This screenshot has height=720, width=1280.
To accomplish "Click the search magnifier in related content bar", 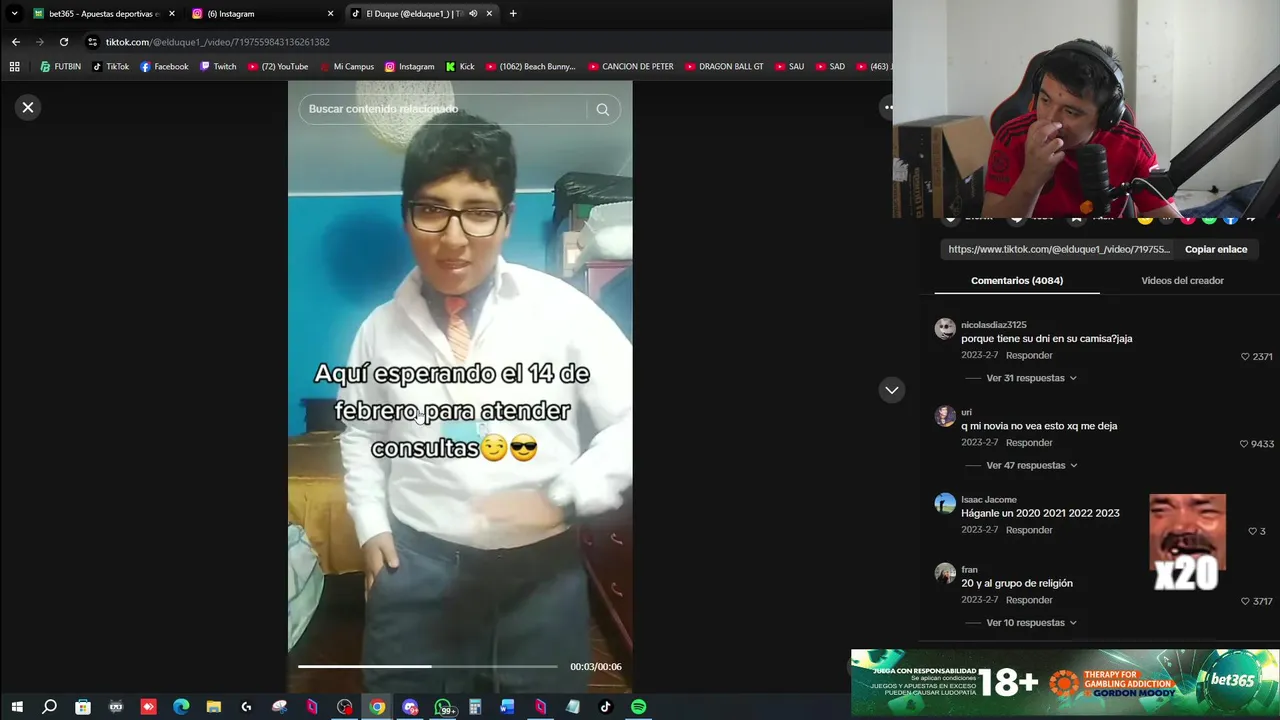I will coord(602,109).
